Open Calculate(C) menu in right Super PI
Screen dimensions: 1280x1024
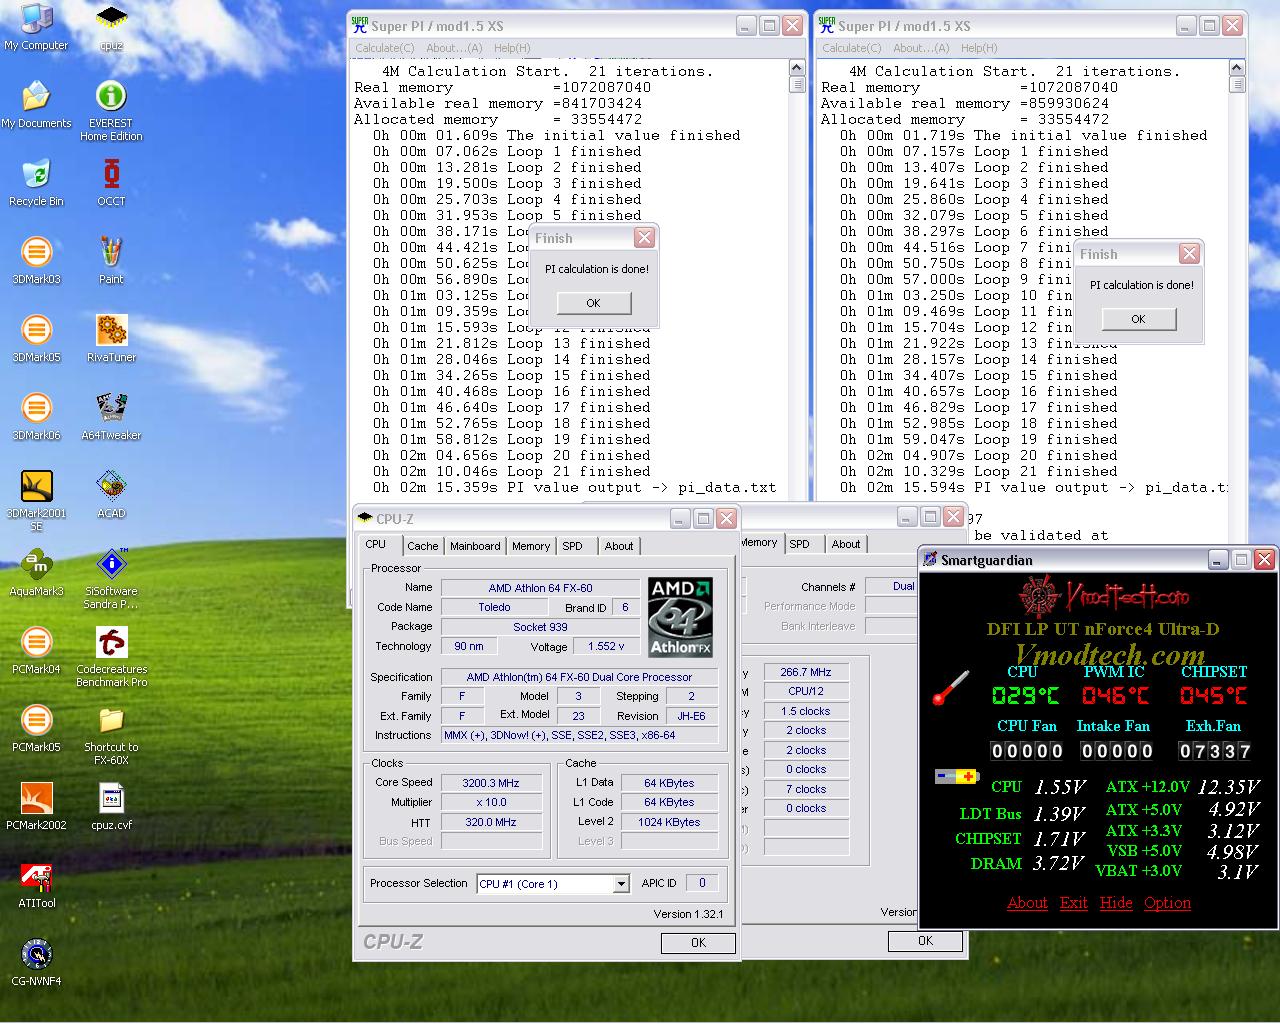coord(851,48)
